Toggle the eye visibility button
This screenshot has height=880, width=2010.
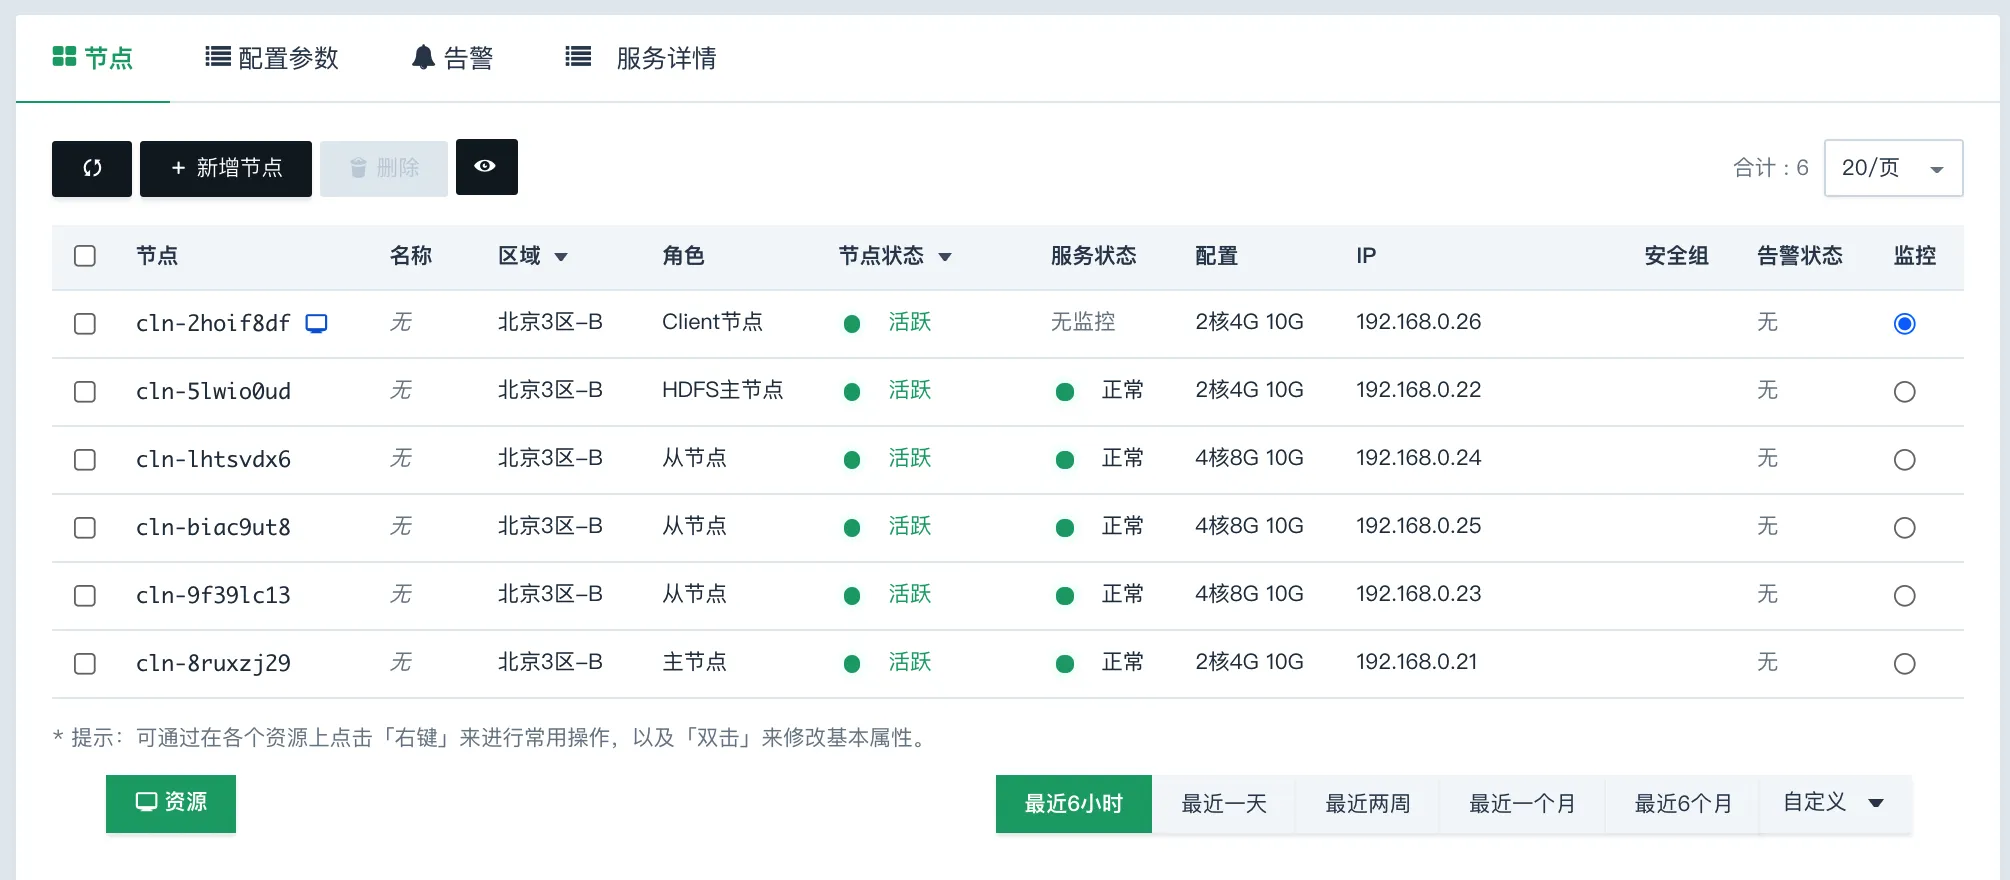(x=486, y=166)
